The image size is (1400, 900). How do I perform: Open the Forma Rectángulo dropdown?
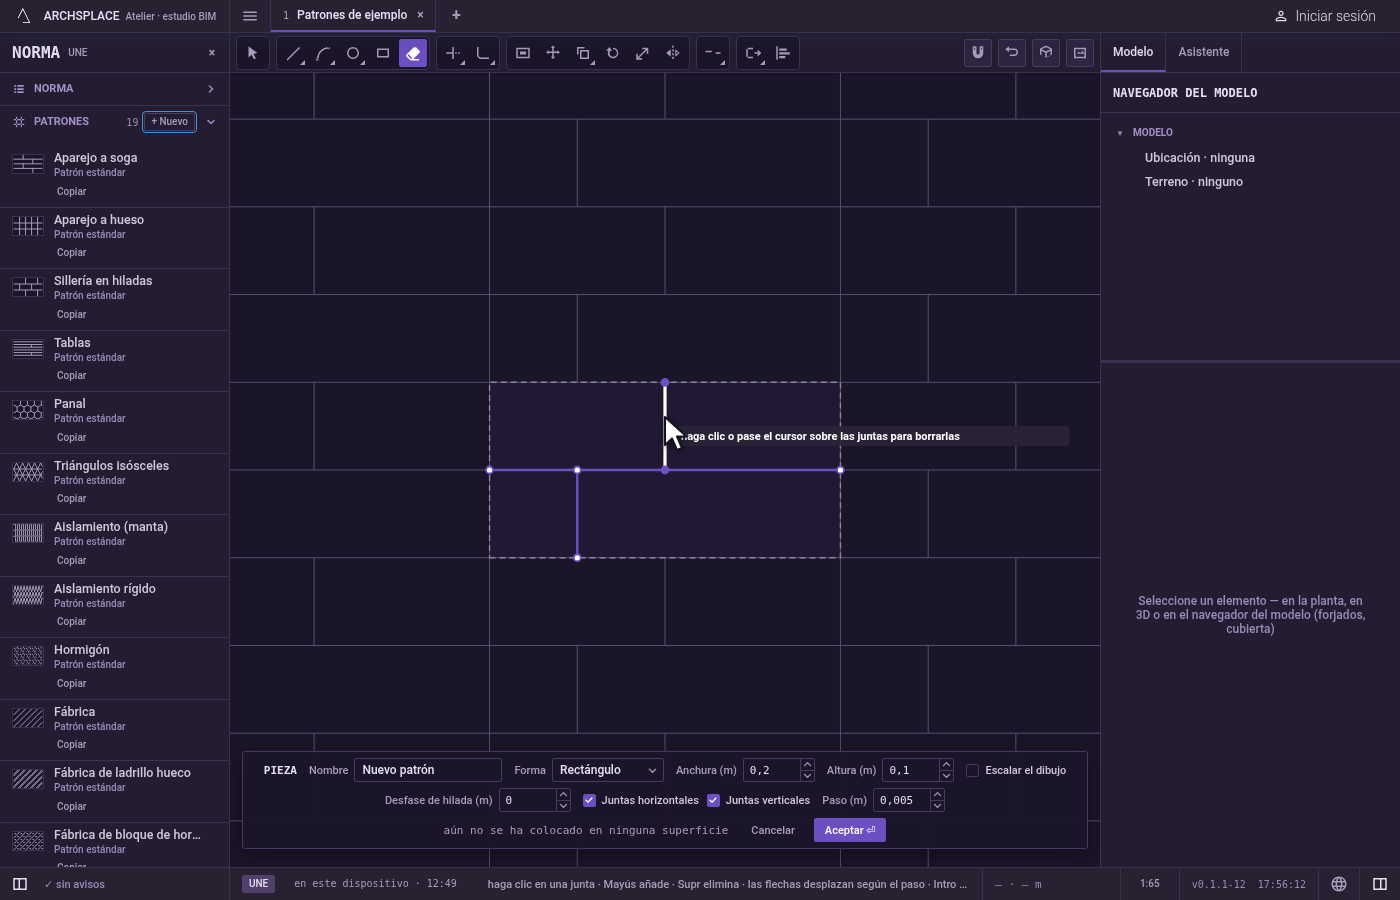(x=608, y=770)
